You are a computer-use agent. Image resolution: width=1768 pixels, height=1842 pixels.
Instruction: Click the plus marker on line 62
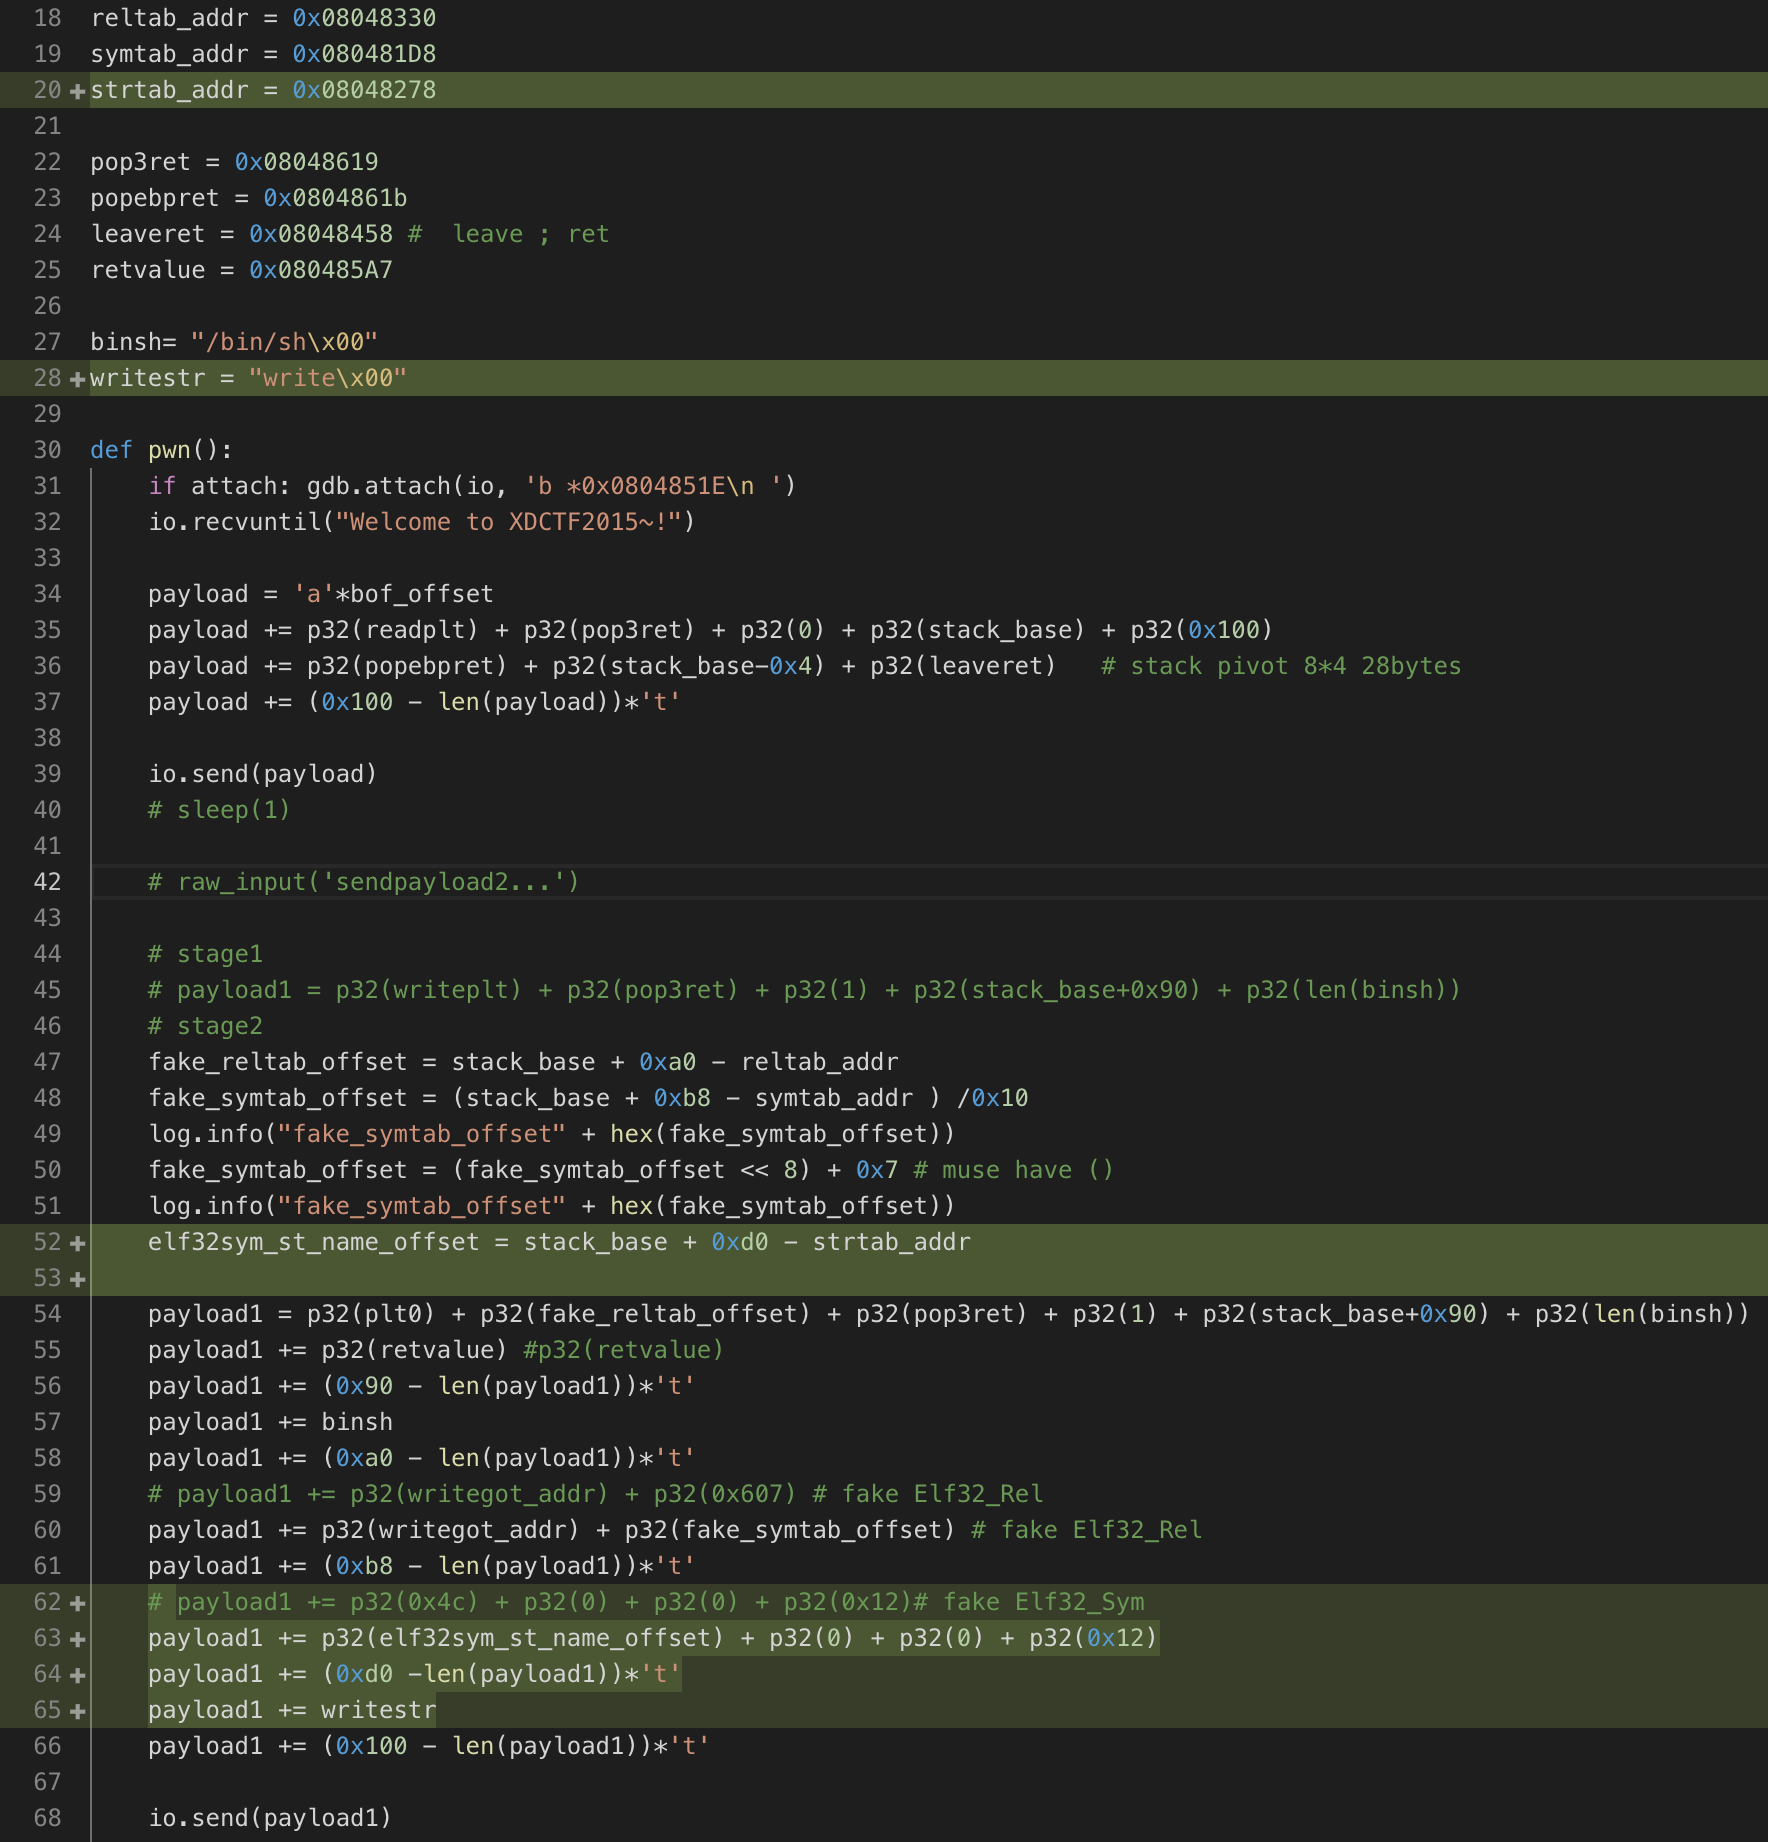click(78, 1603)
